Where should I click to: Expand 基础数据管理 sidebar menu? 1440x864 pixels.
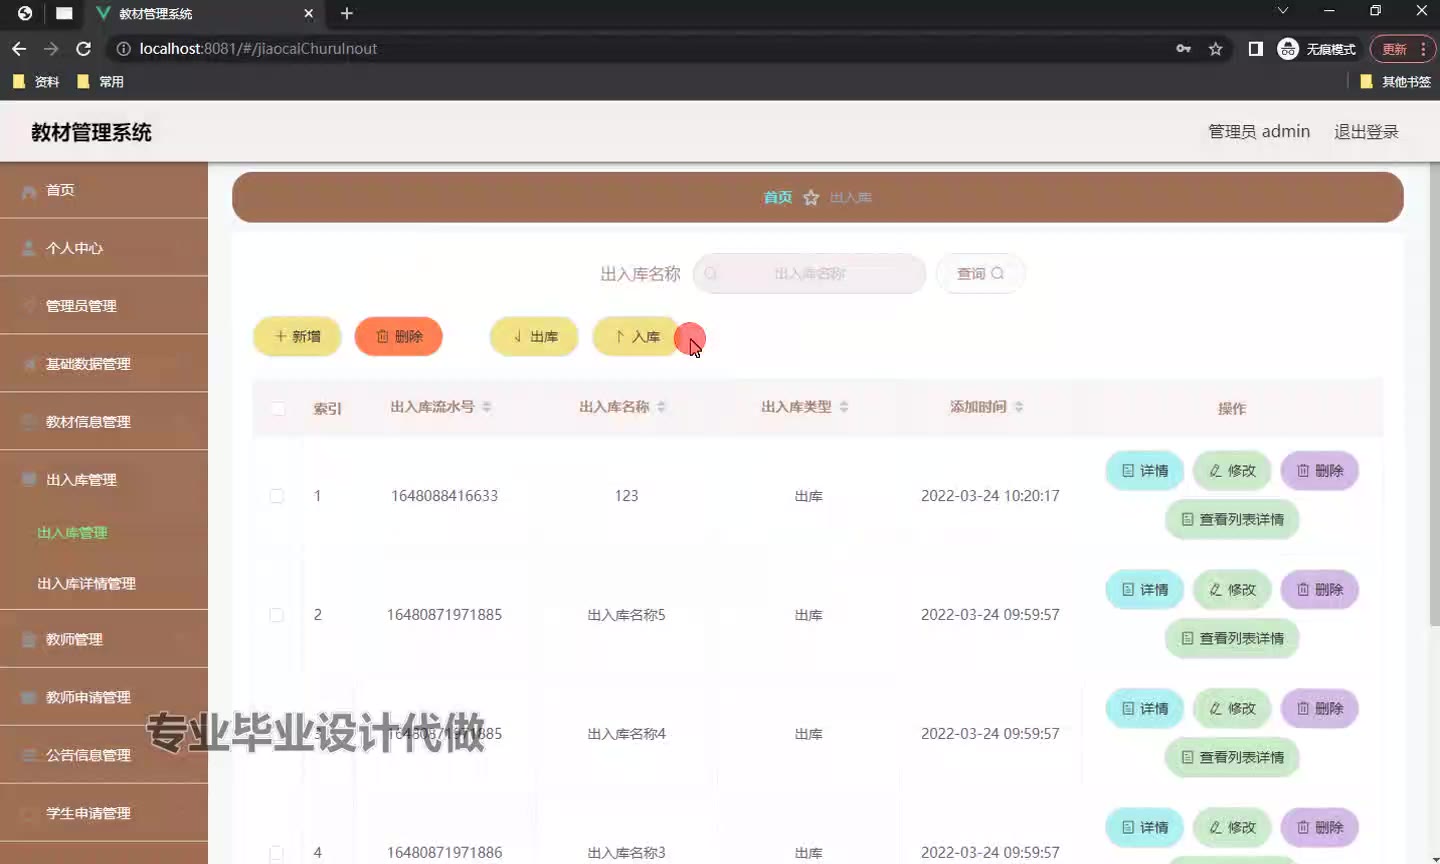coord(104,364)
